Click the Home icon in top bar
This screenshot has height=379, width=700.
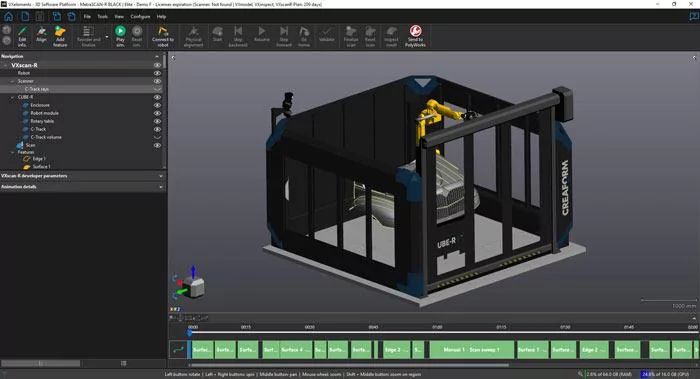pyautogui.click(x=8, y=17)
